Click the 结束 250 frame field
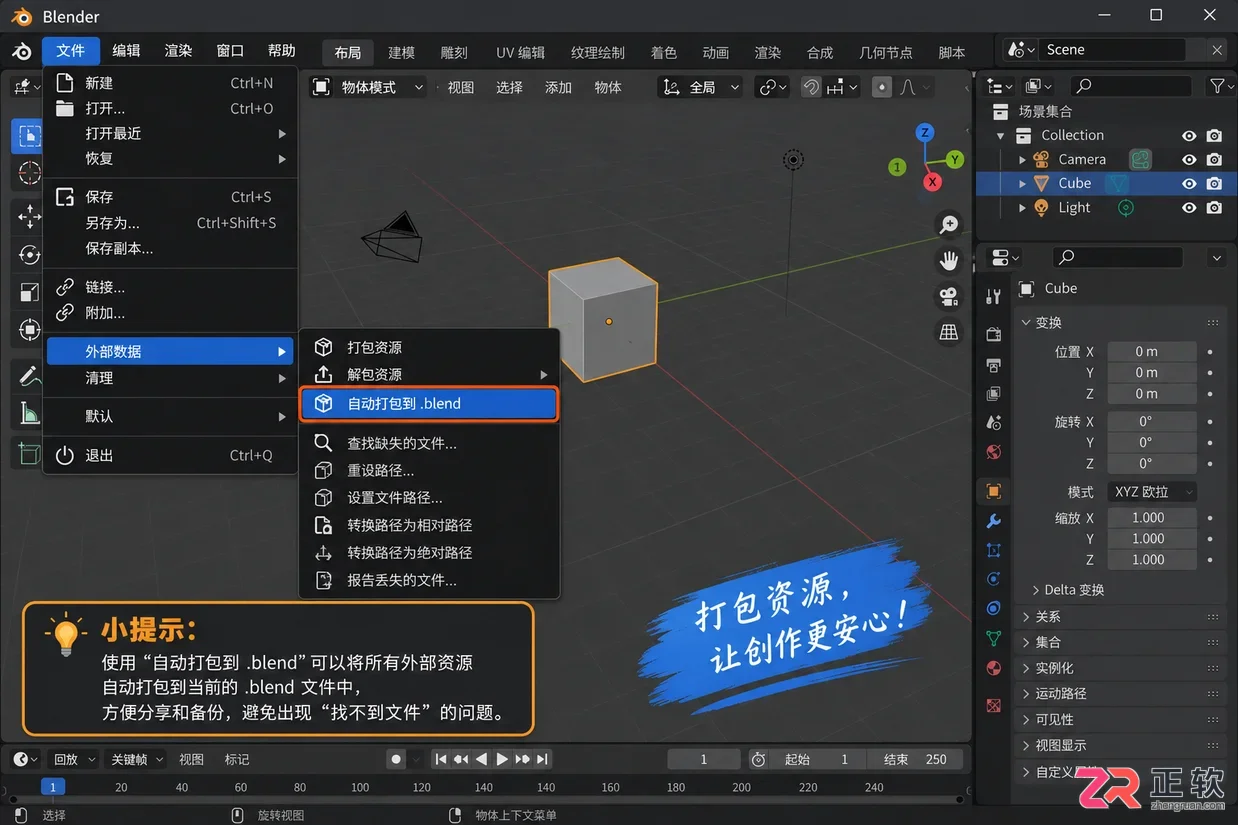The width and height of the screenshot is (1238, 825). 915,759
